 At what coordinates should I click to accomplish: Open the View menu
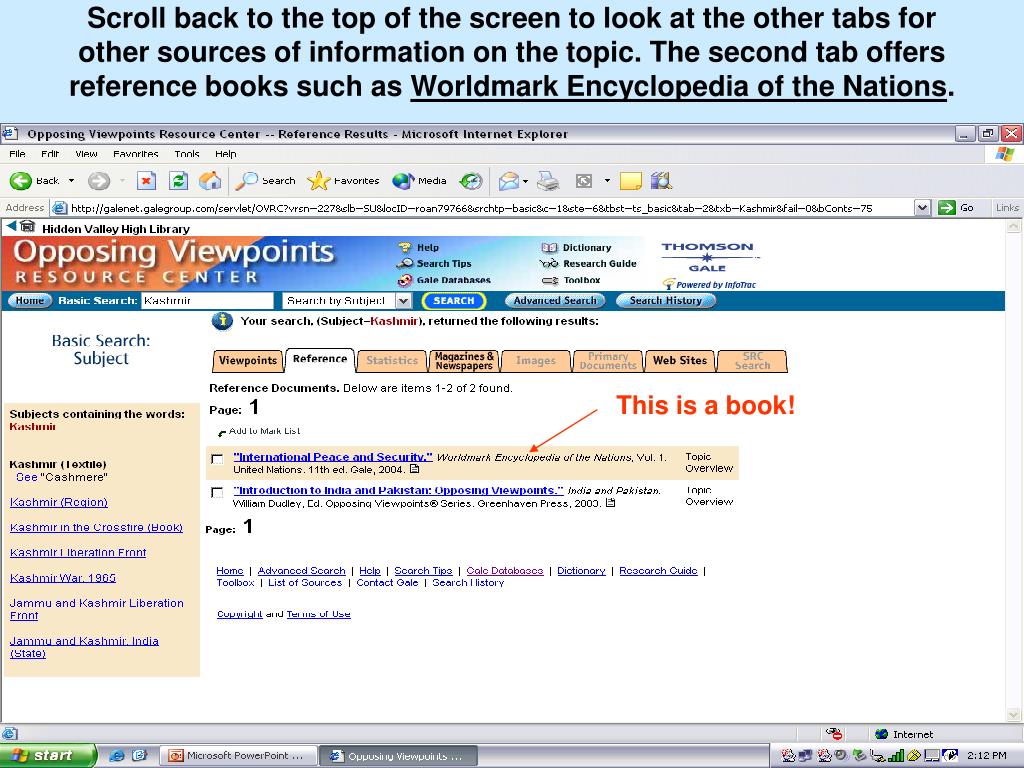point(86,154)
